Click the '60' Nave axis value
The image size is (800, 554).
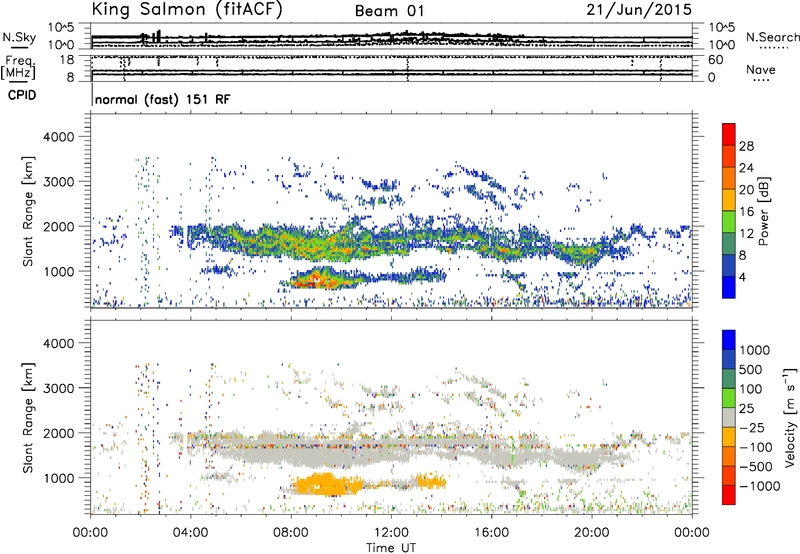point(715,60)
